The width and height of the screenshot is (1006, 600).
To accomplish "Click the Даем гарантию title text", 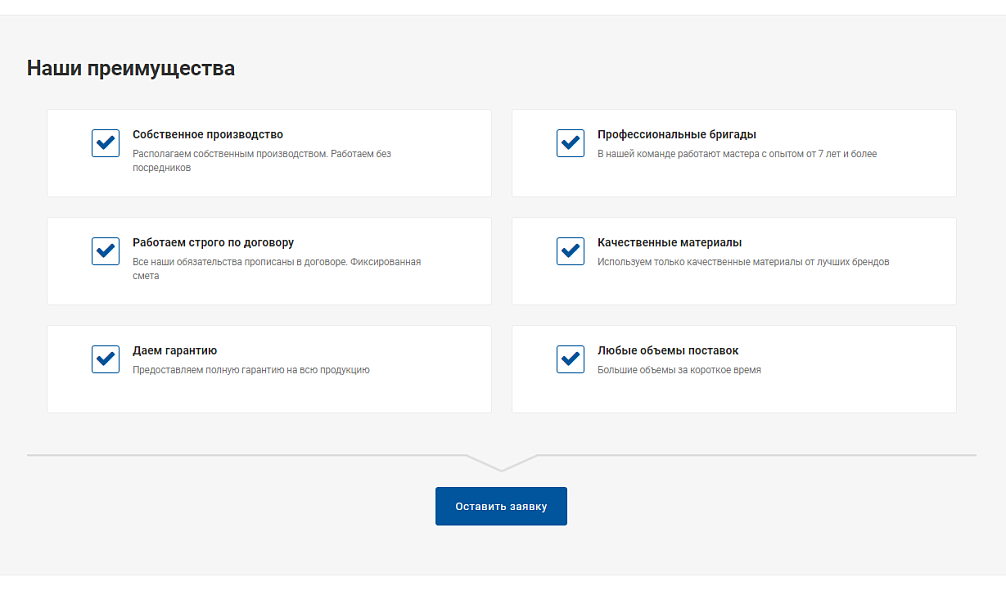I will pos(174,351).
